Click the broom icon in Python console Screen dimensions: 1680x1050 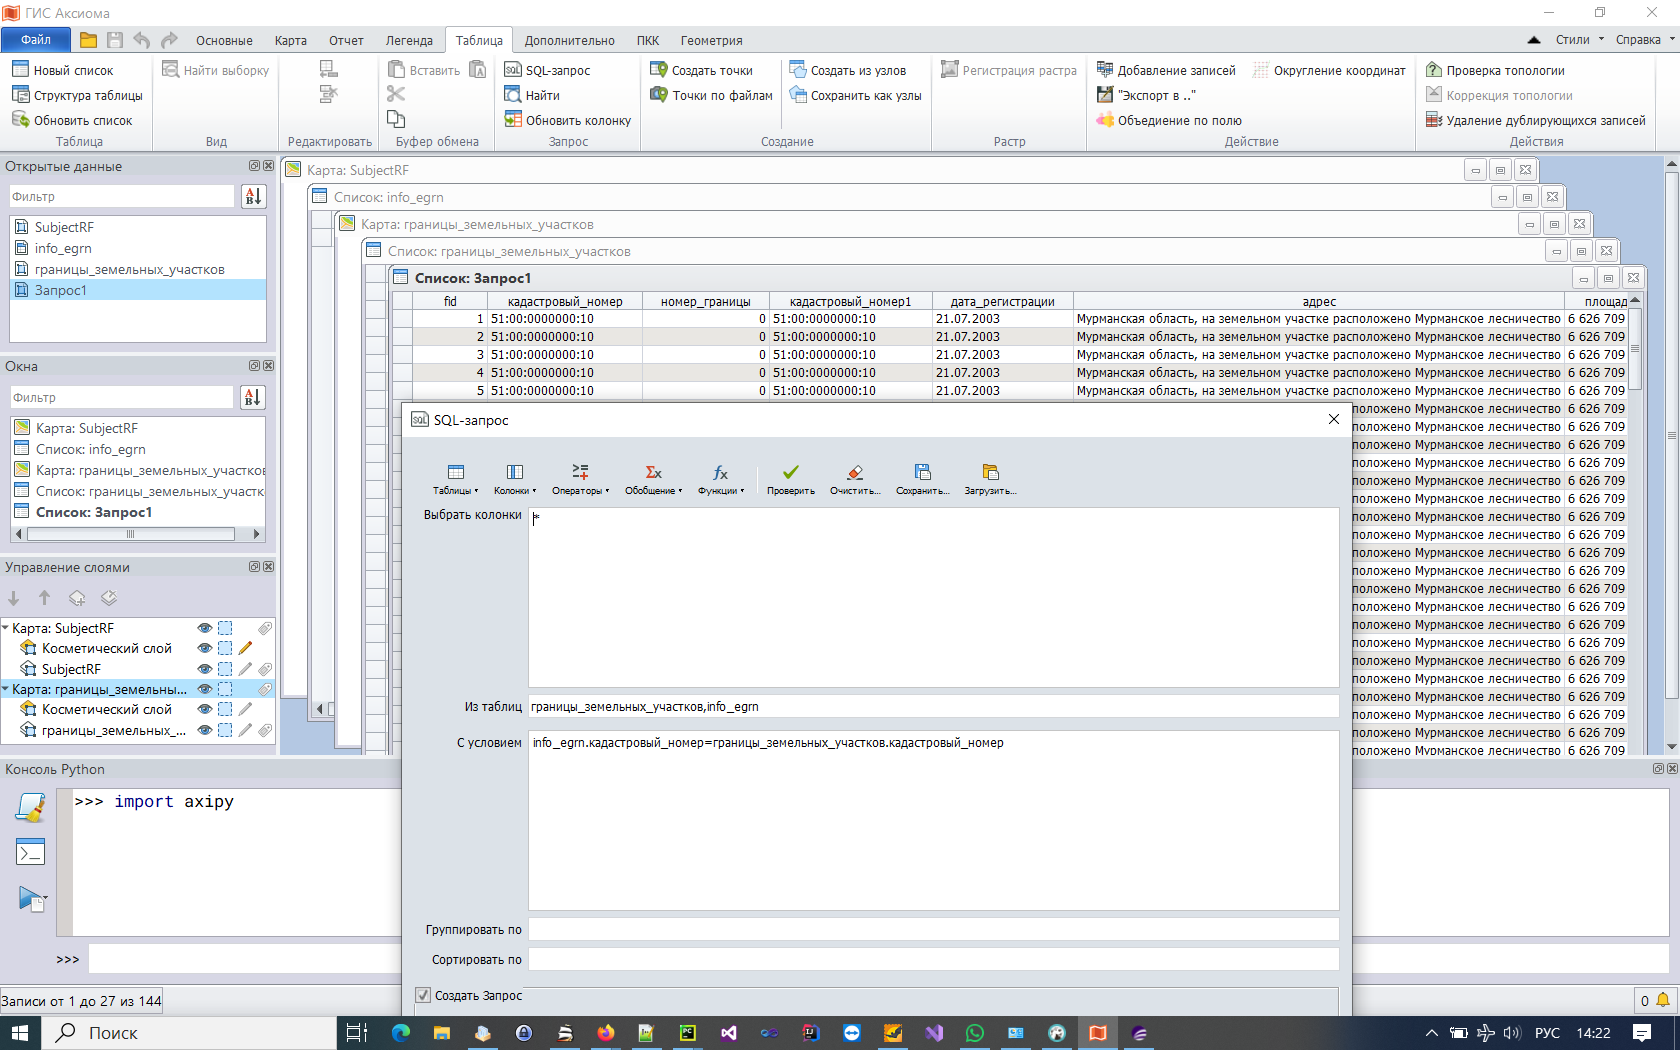[x=31, y=807]
